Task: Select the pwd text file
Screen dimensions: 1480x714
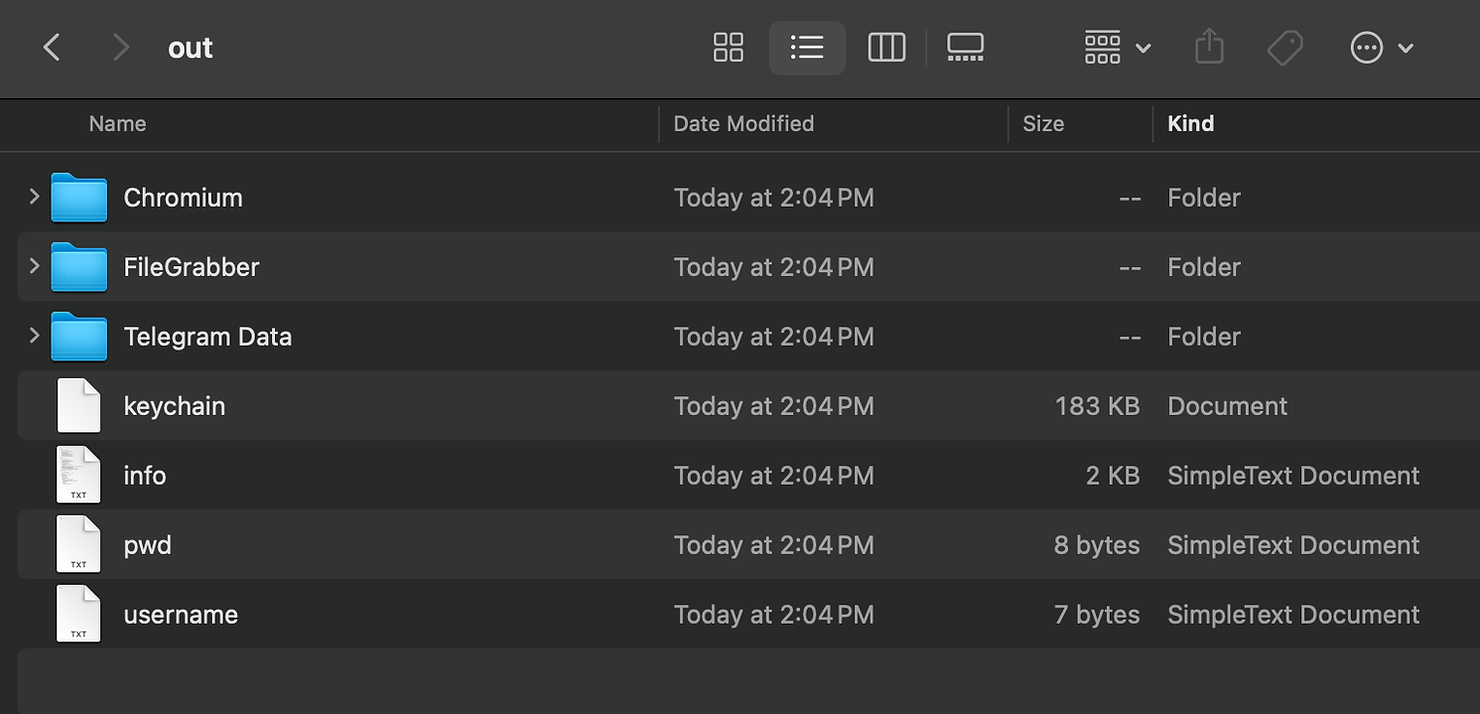Action: 147,545
